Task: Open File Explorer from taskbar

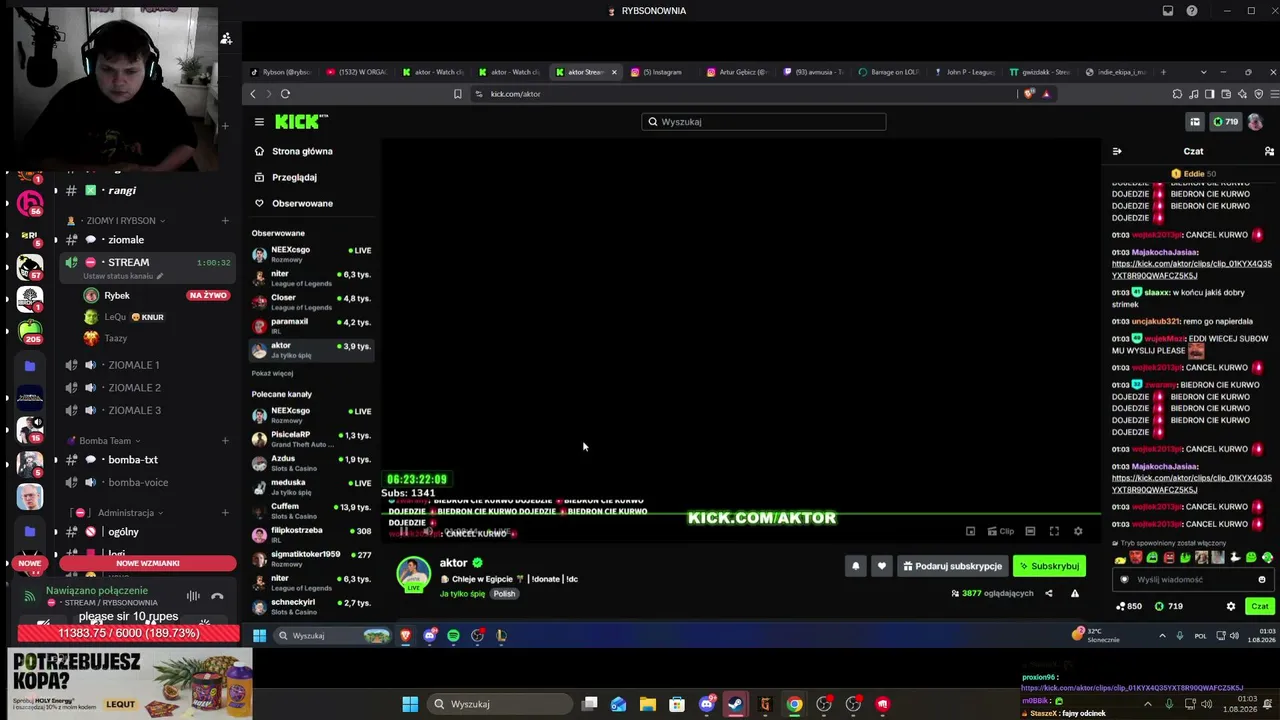Action: coord(648,704)
